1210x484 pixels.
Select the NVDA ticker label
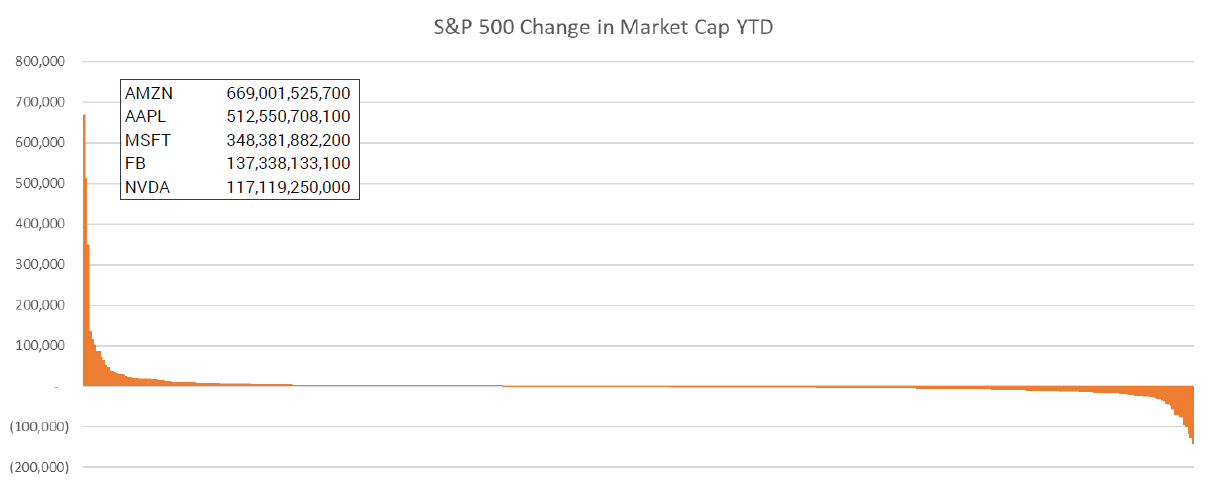[148, 187]
